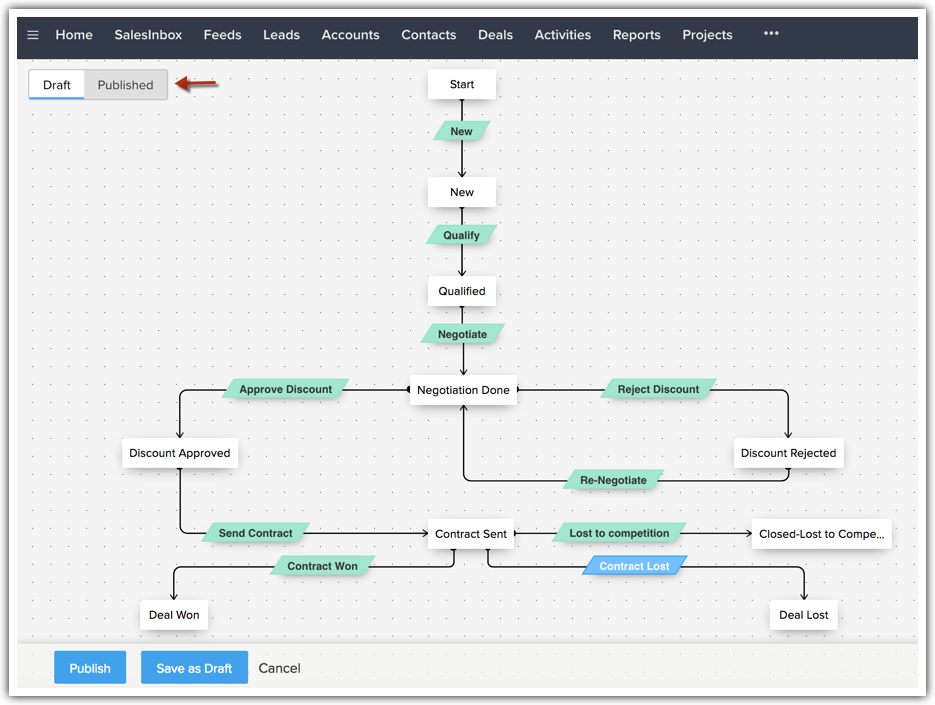Select the blue Contract Lost transition
This screenshot has height=705, width=935.
634,566
